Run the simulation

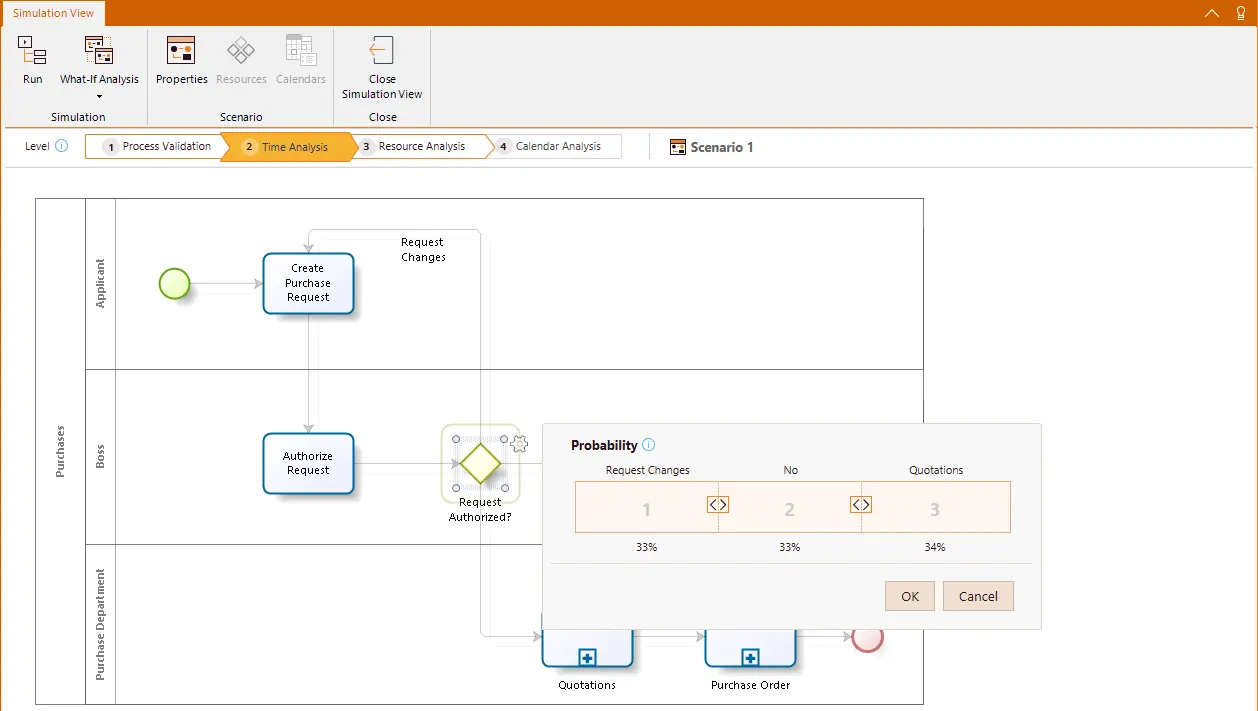(33, 61)
